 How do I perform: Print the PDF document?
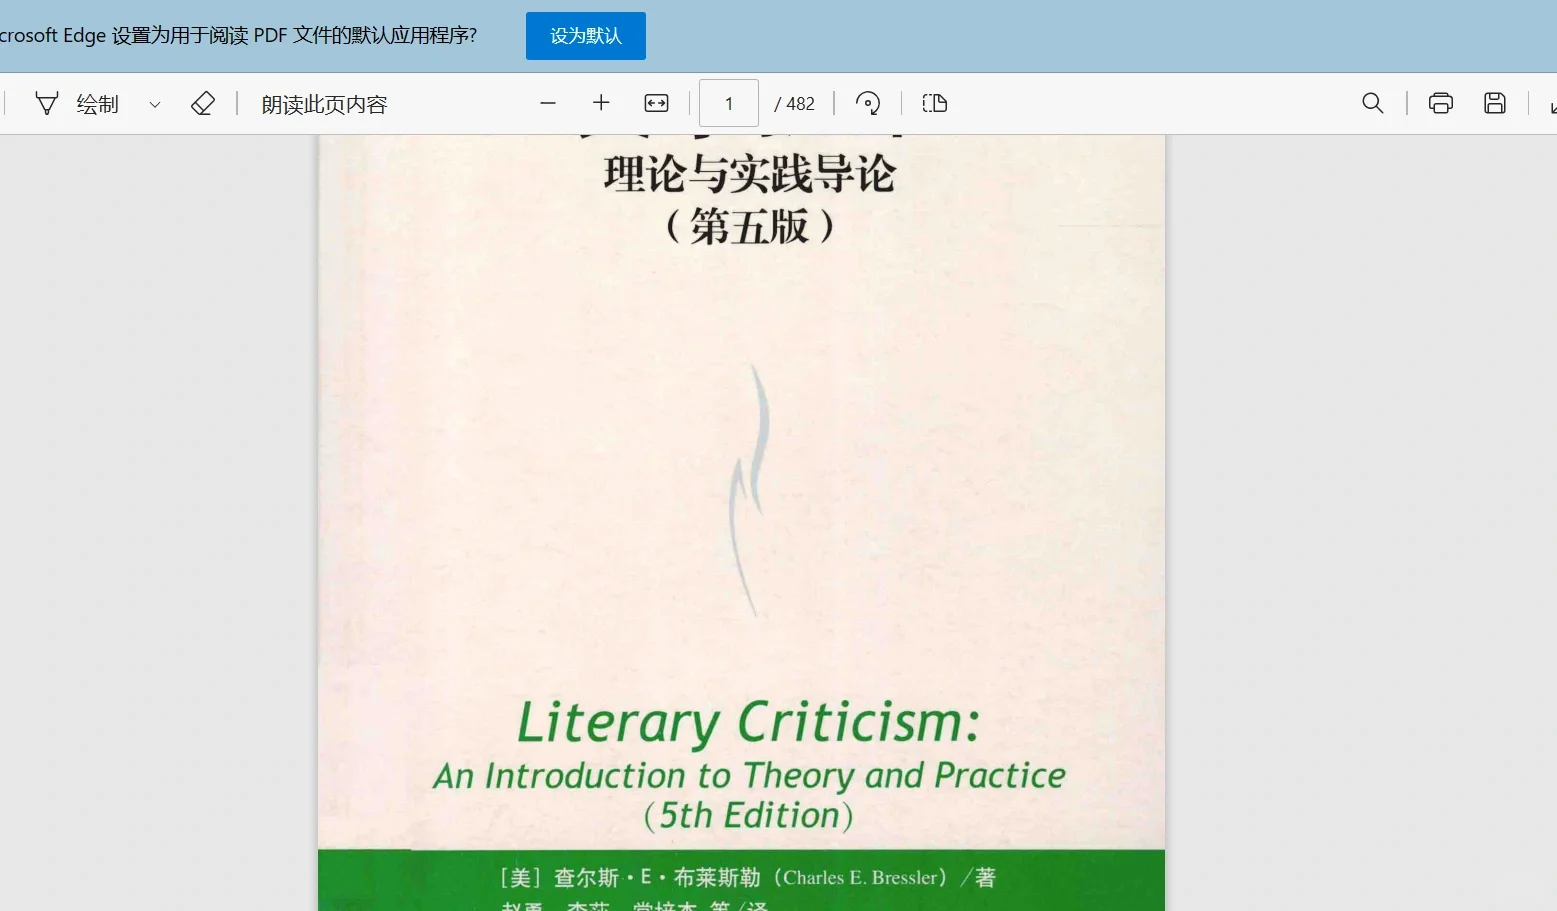(x=1441, y=103)
